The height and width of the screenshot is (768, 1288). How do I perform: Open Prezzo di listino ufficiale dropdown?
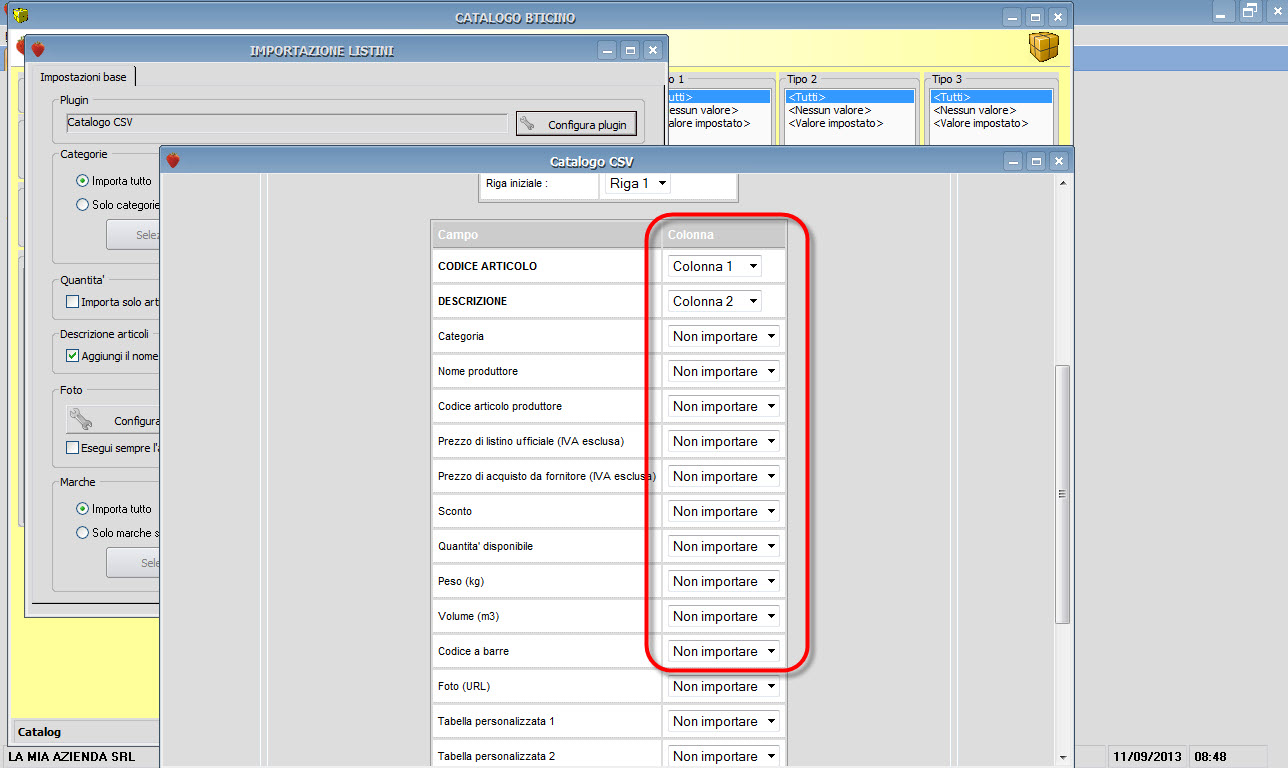point(723,441)
